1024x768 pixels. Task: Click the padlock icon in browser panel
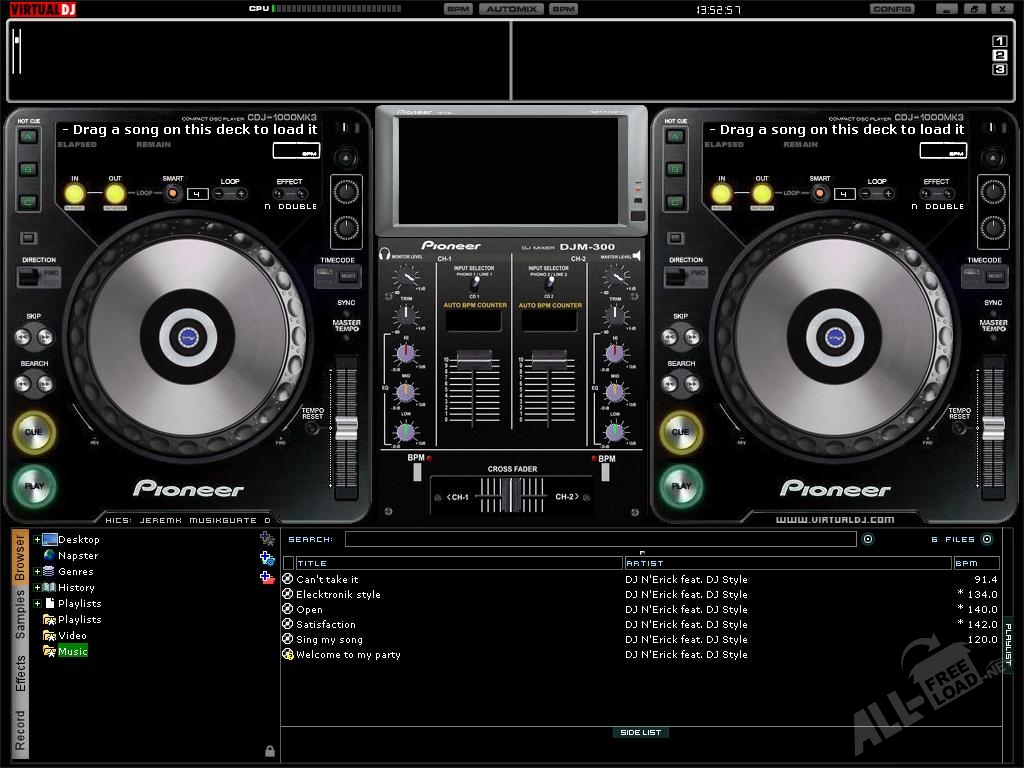pos(269,750)
